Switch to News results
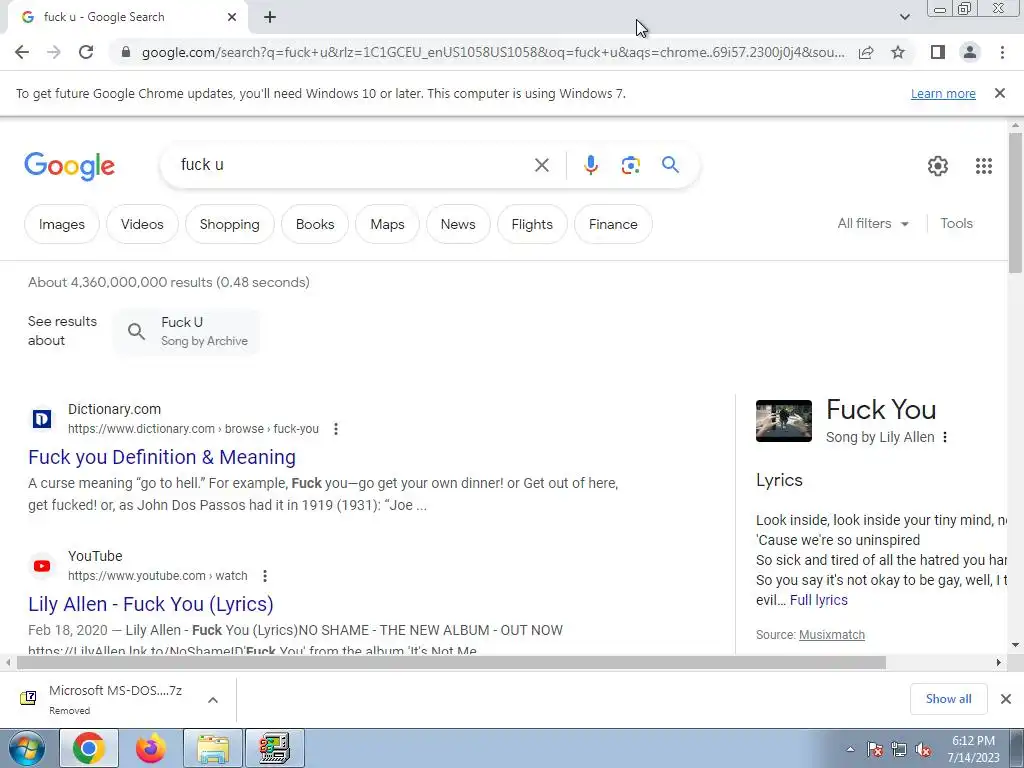Image resolution: width=1024 pixels, height=768 pixels. [x=458, y=224]
